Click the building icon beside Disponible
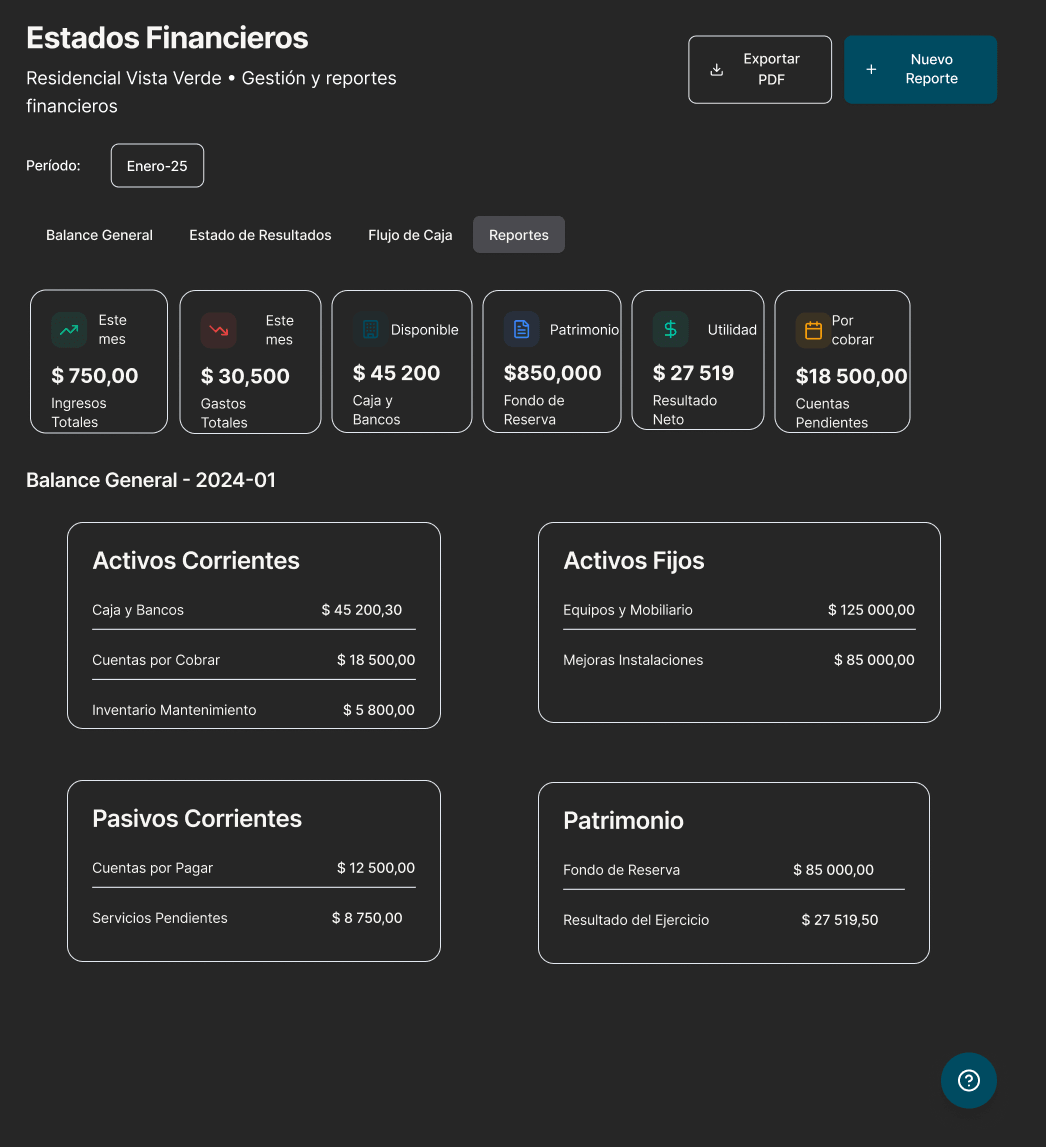The width and height of the screenshot is (1046, 1147). click(370, 329)
